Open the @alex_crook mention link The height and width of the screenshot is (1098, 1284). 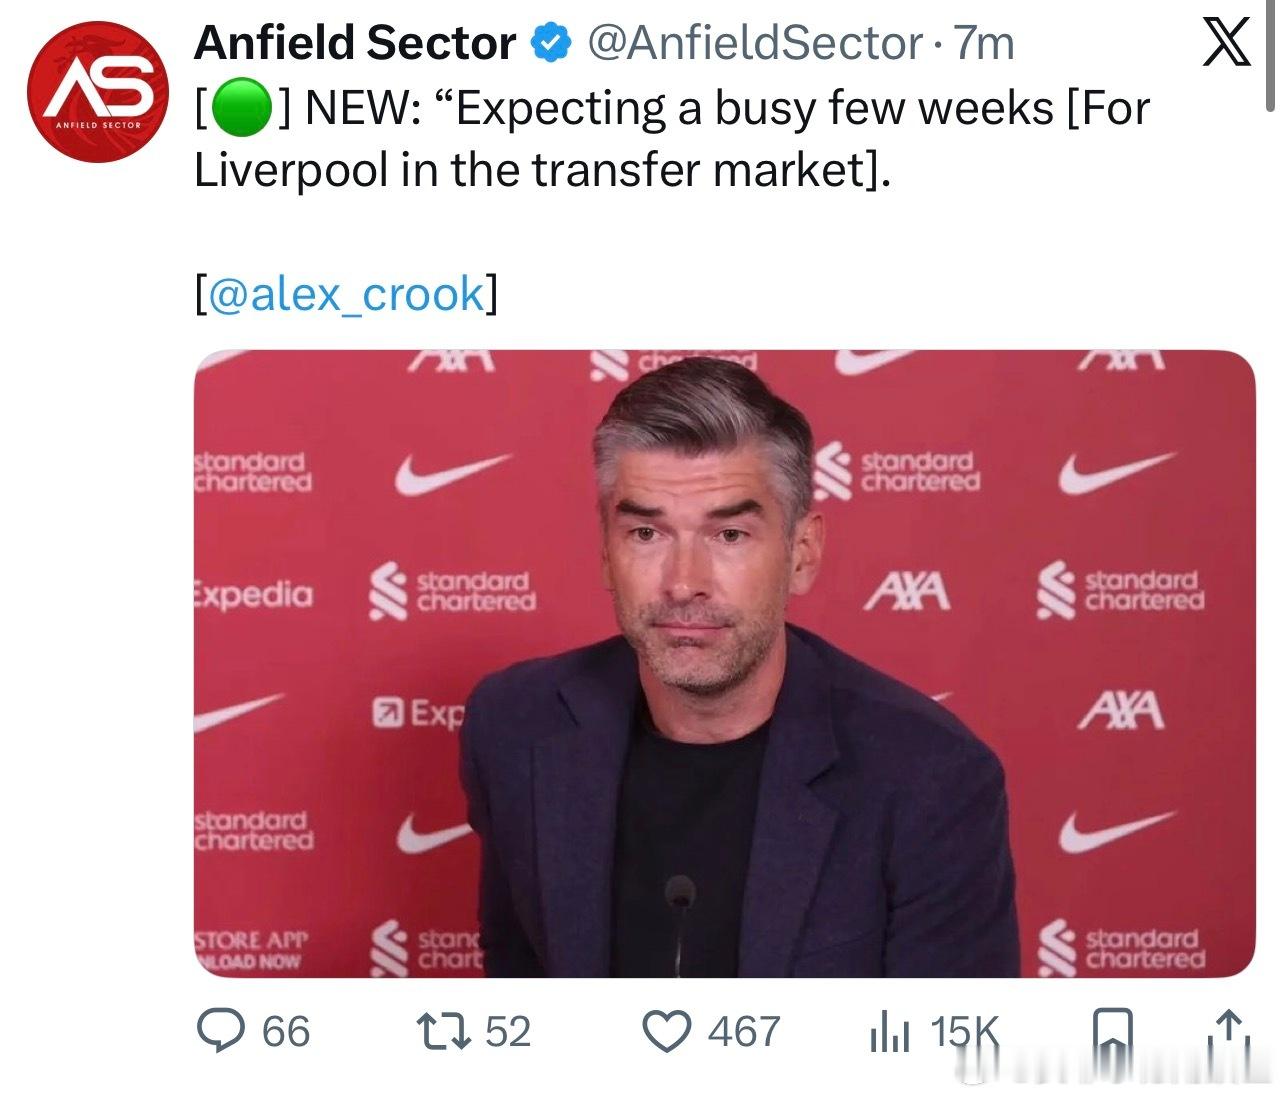(x=346, y=295)
